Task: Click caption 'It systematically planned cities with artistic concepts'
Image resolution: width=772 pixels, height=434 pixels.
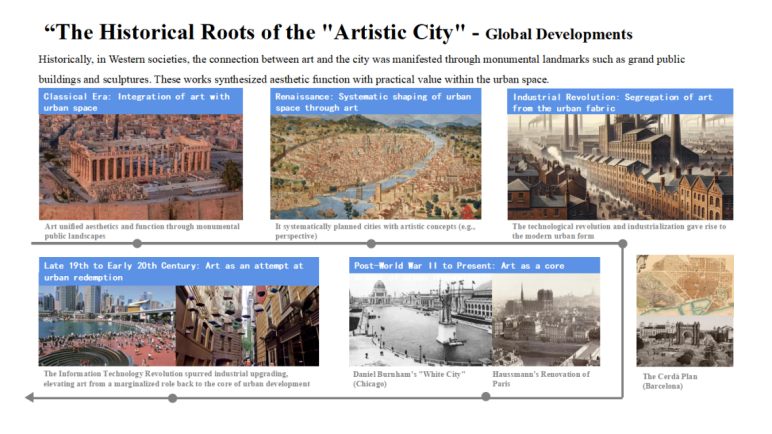Action: [x=375, y=231]
